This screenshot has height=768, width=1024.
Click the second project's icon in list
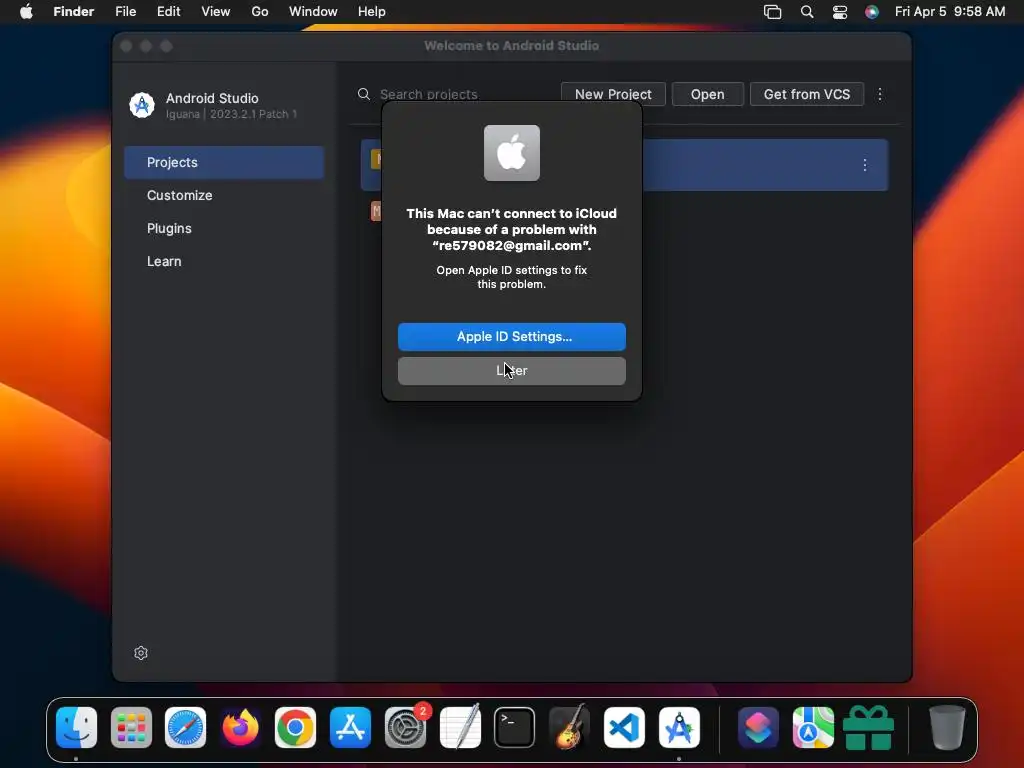point(376,211)
